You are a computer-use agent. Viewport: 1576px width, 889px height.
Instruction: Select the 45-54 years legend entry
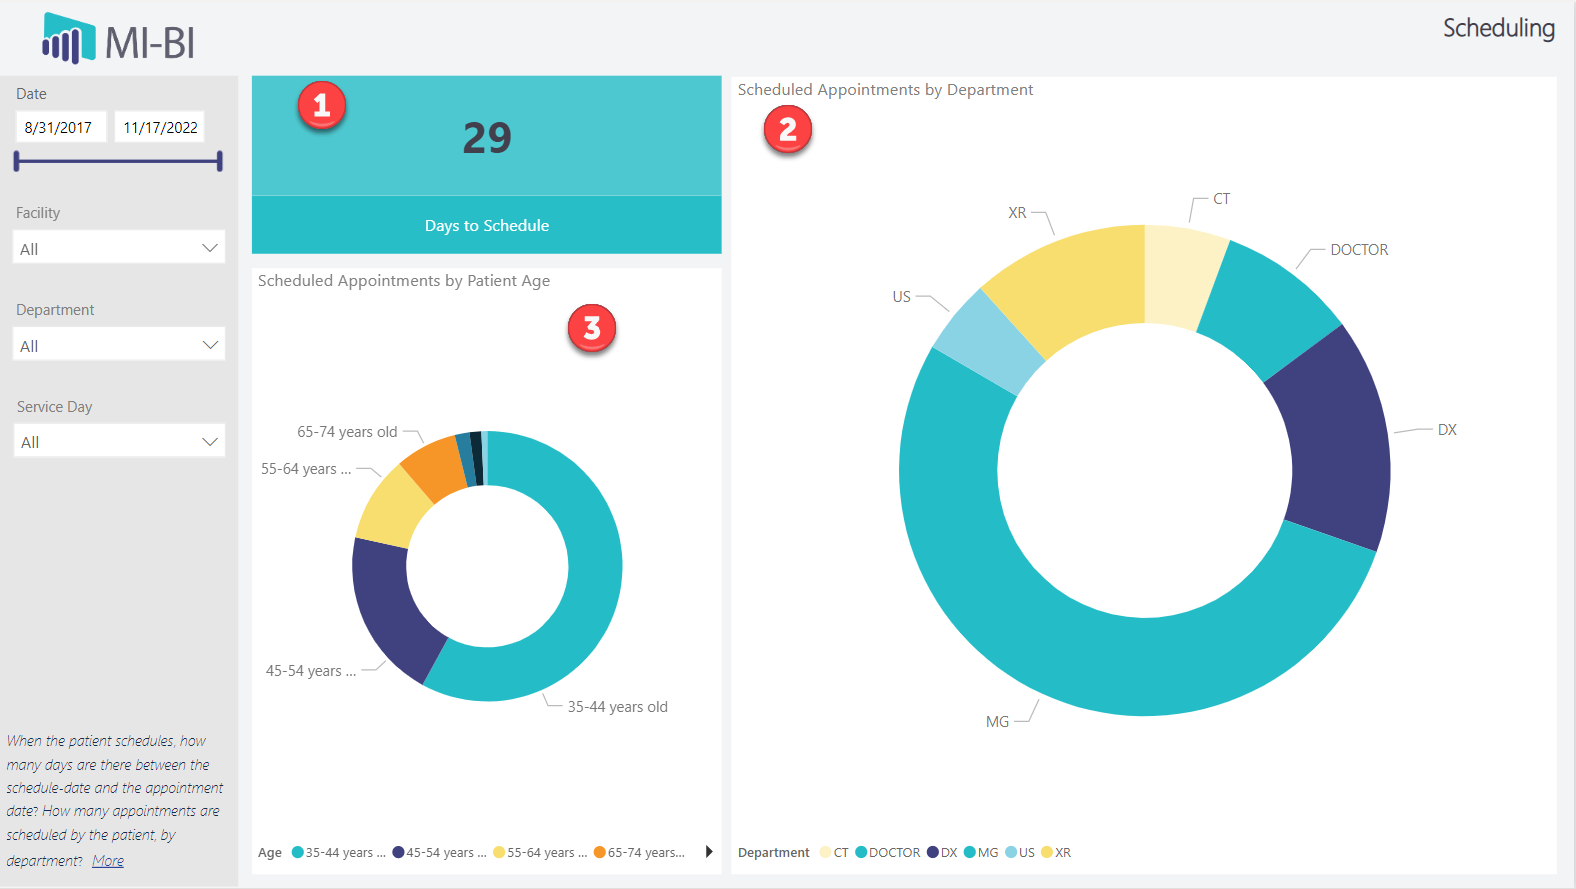coord(440,853)
